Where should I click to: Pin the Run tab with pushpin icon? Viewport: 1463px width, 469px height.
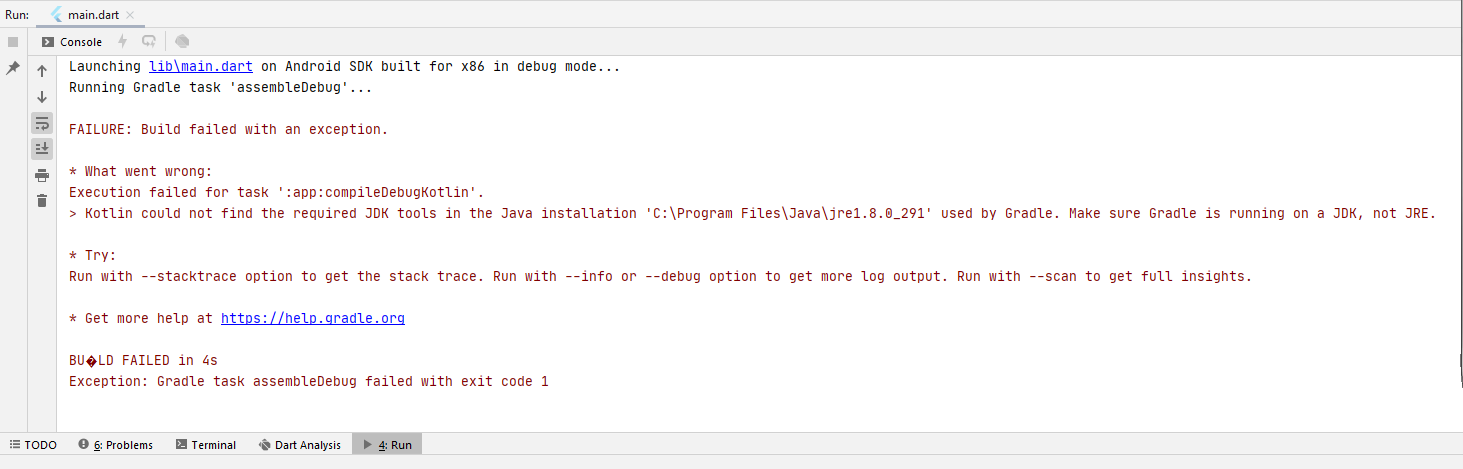pyautogui.click(x=13, y=68)
